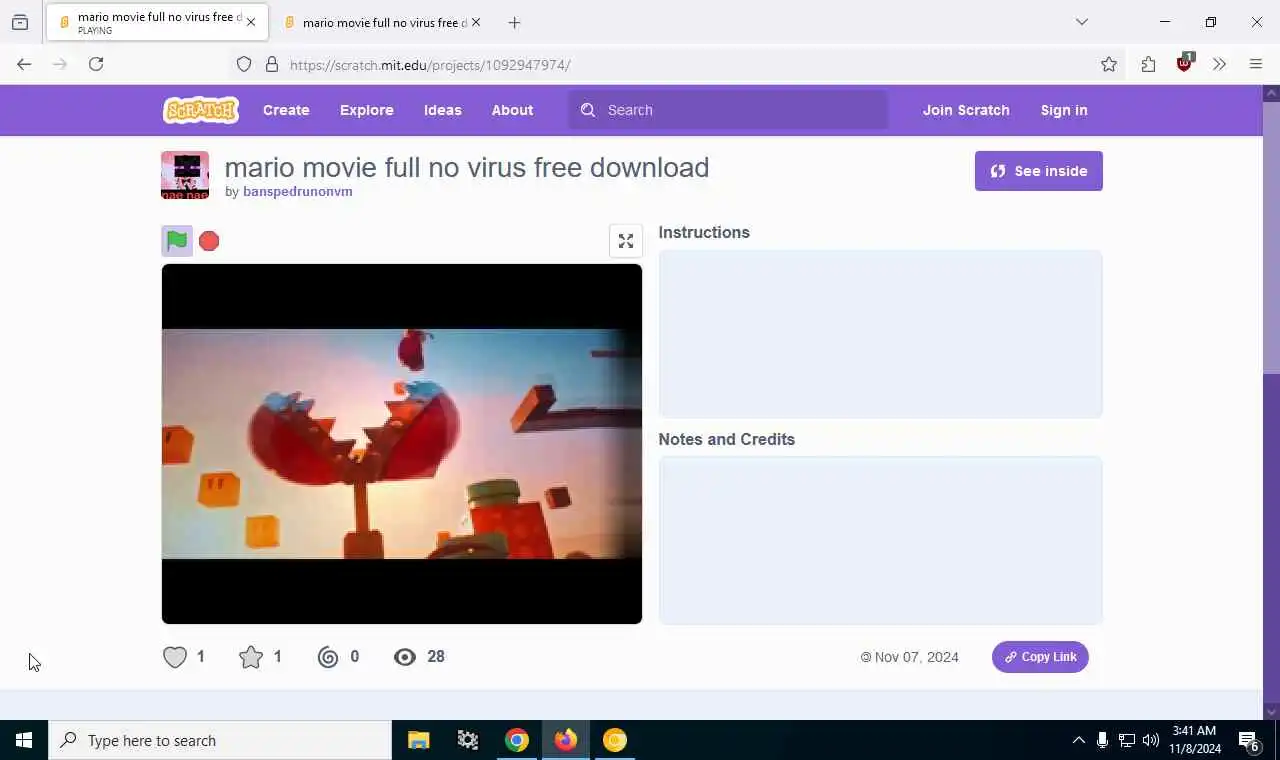Open Firefox application hamburger menu

(x=1256, y=64)
